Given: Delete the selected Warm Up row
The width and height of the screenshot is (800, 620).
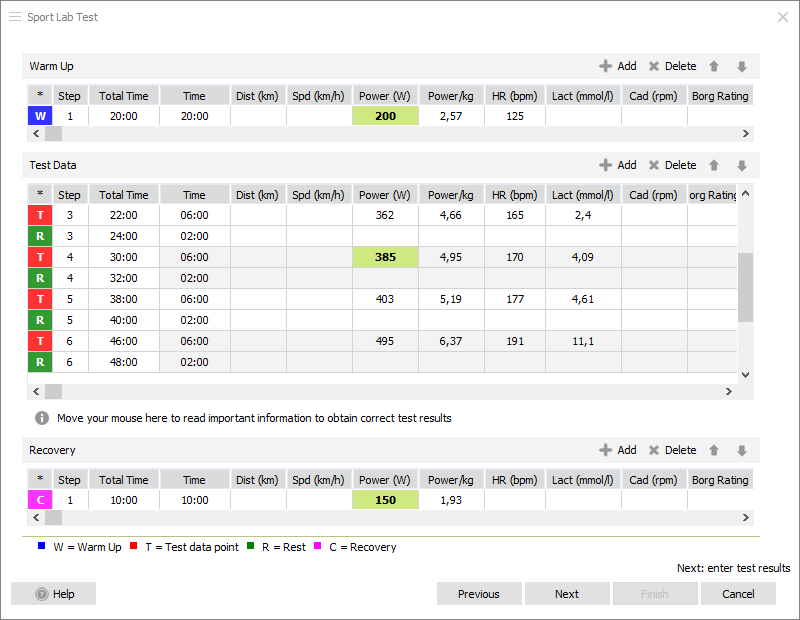Looking at the screenshot, I should point(672,66).
